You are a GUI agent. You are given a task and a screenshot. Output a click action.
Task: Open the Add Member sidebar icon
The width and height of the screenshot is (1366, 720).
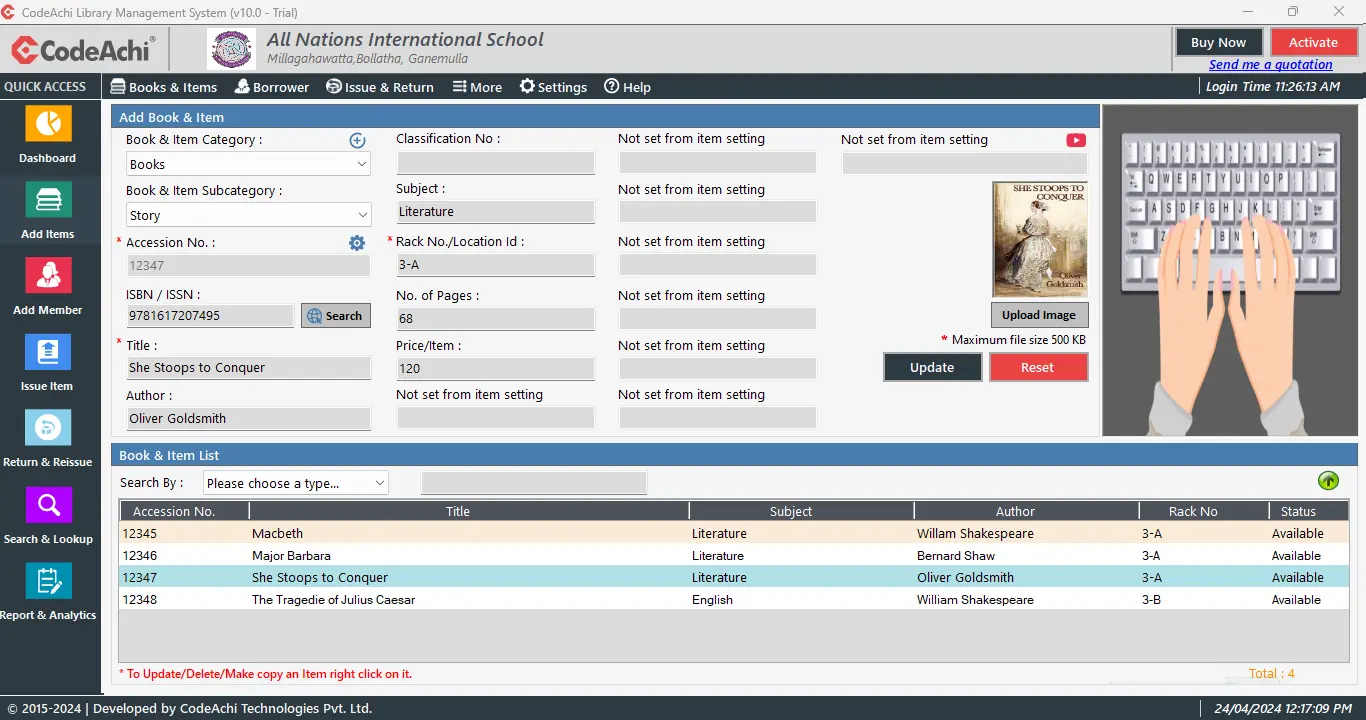[x=48, y=277]
